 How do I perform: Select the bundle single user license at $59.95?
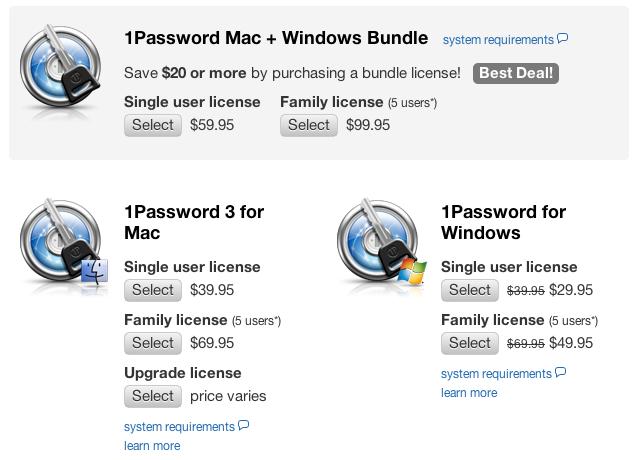153,125
